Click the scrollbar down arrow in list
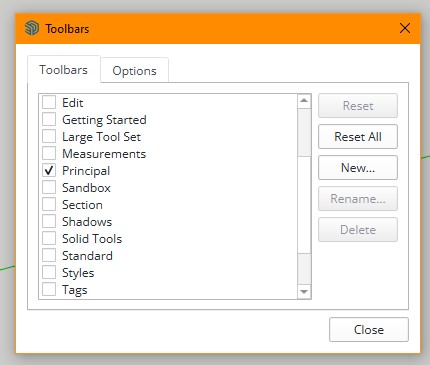 click(x=304, y=292)
